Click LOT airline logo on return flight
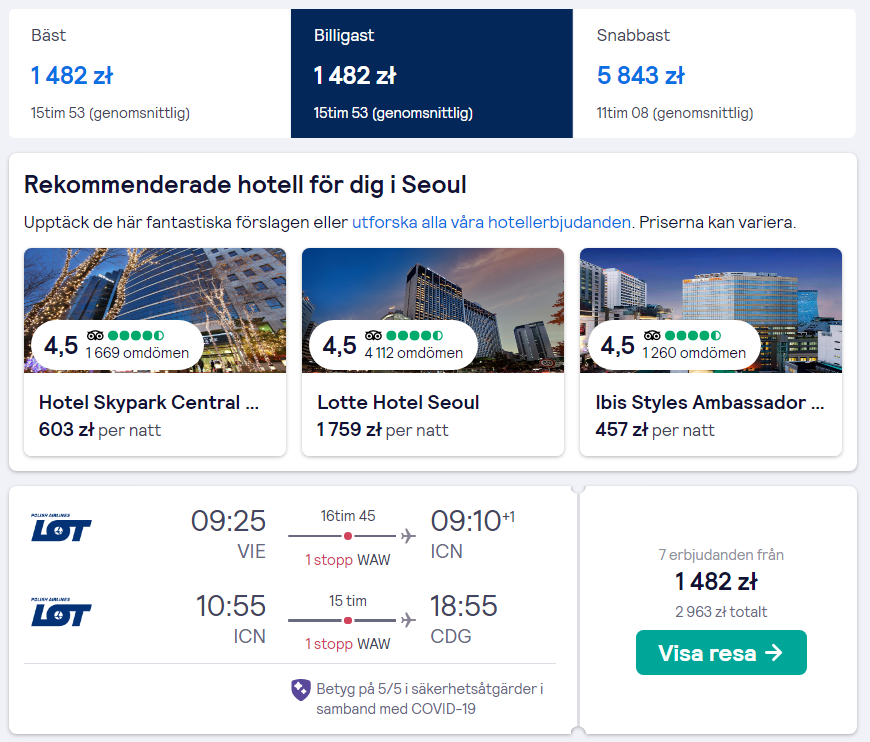 61,612
